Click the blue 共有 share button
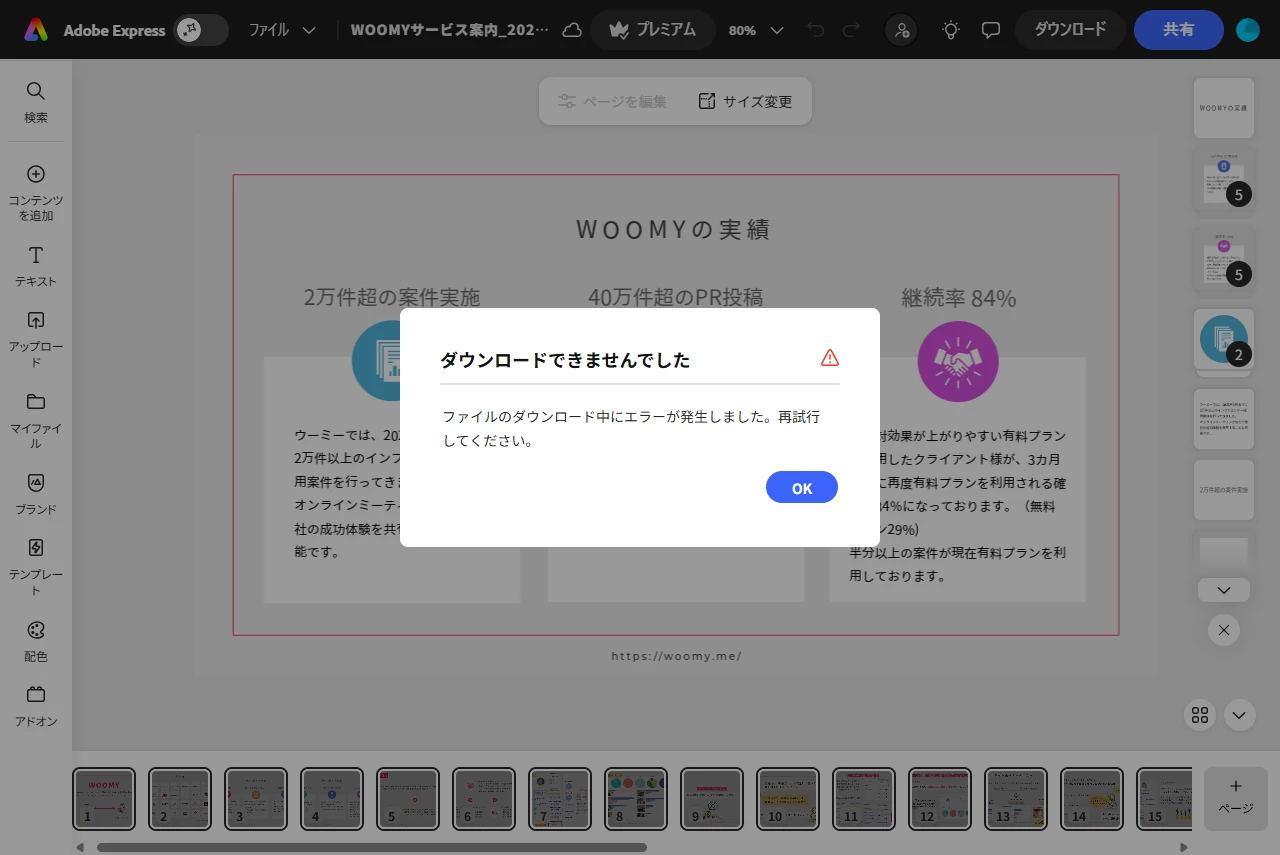This screenshot has height=855, width=1280. click(x=1179, y=30)
